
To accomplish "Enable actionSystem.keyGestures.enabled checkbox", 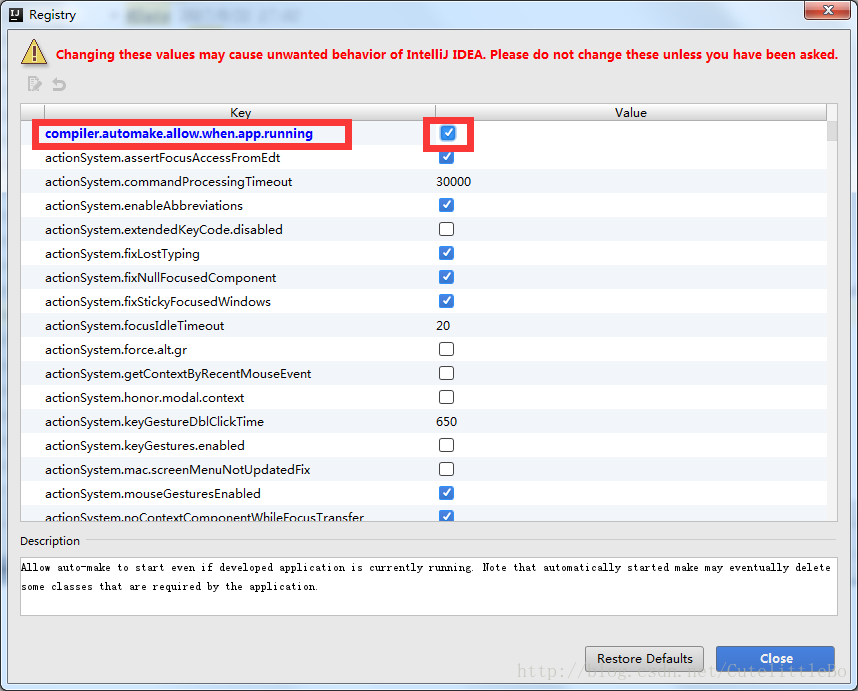I will coord(447,445).
